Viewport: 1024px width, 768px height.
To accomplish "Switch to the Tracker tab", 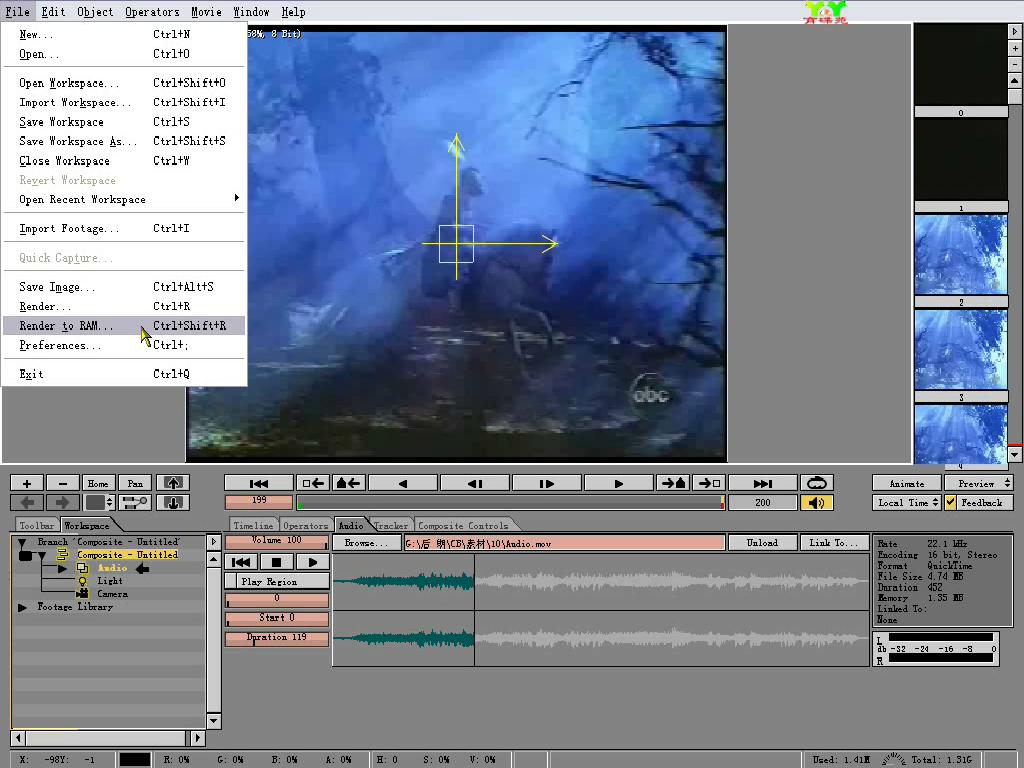I will (x=391, y=525).
